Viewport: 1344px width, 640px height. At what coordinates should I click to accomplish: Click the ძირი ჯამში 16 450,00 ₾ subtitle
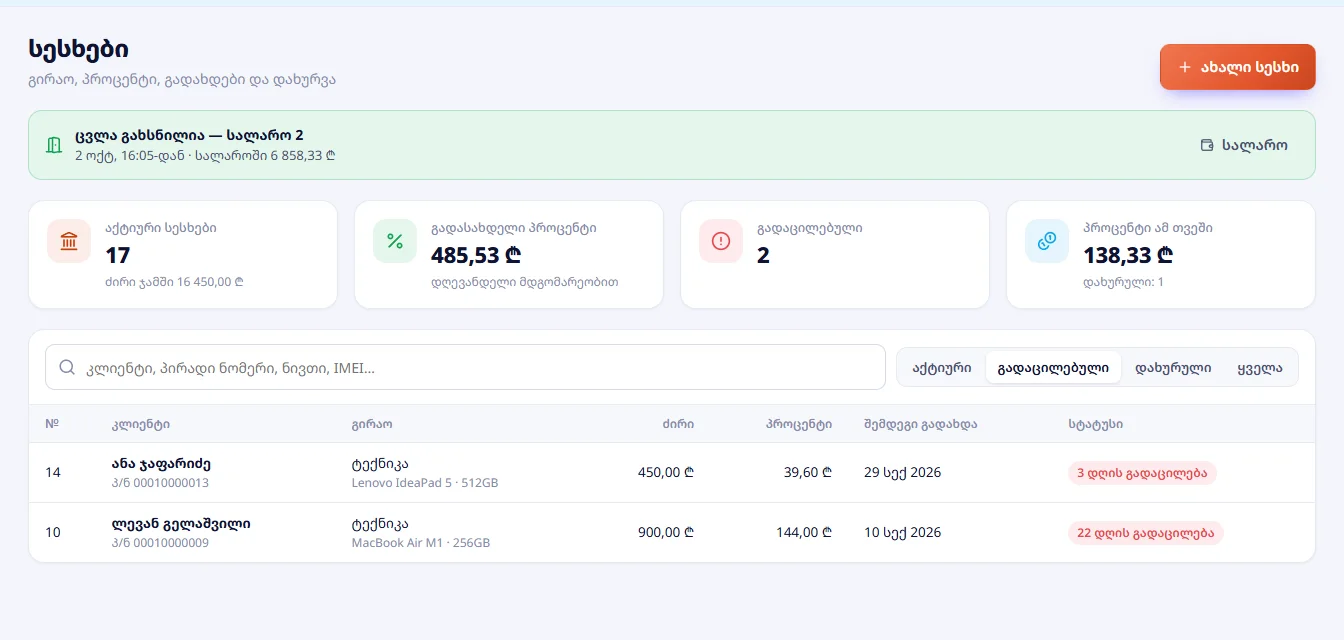click(174, 282)
